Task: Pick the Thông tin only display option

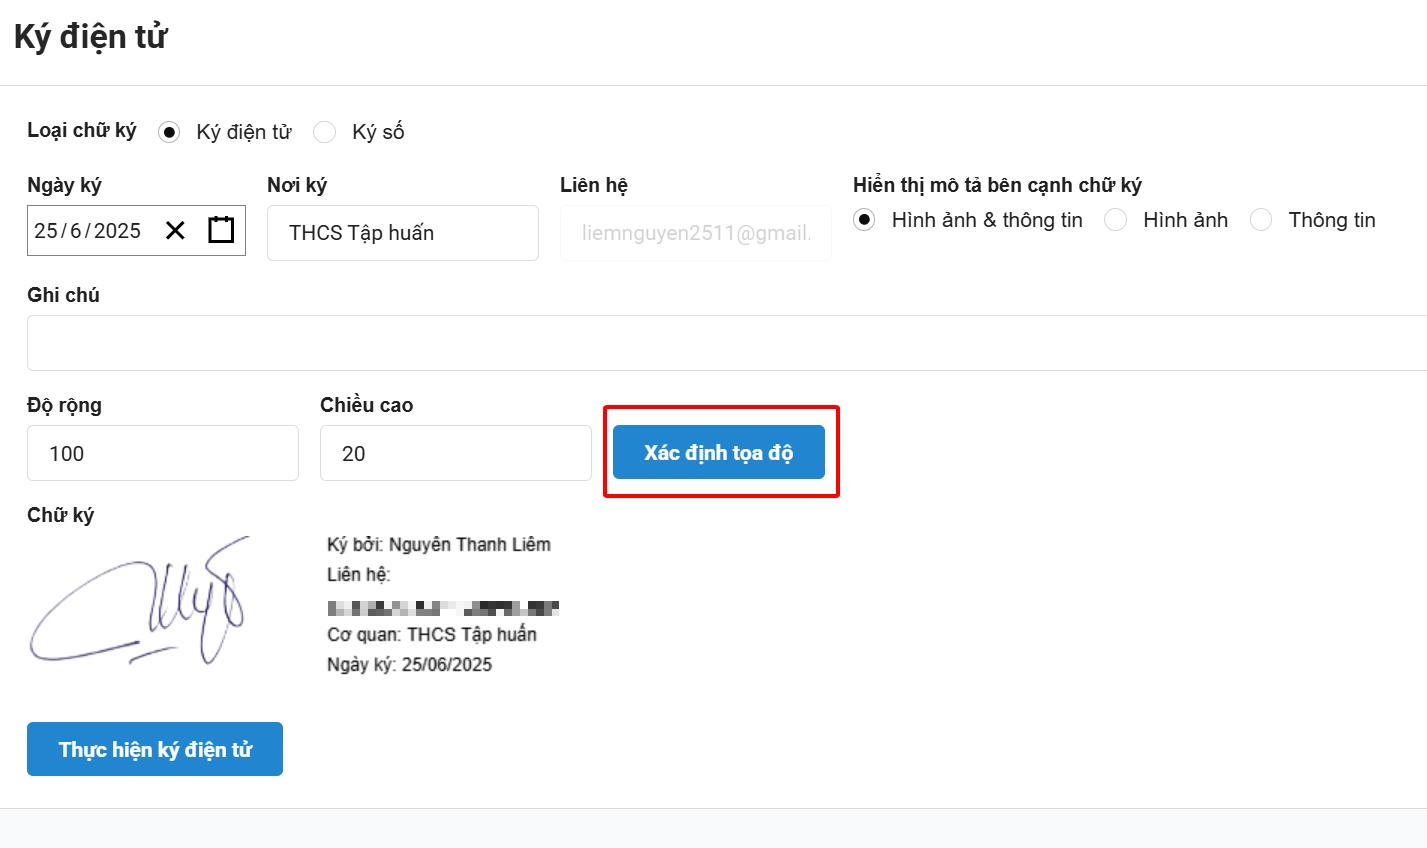Action: [1261, 220]
